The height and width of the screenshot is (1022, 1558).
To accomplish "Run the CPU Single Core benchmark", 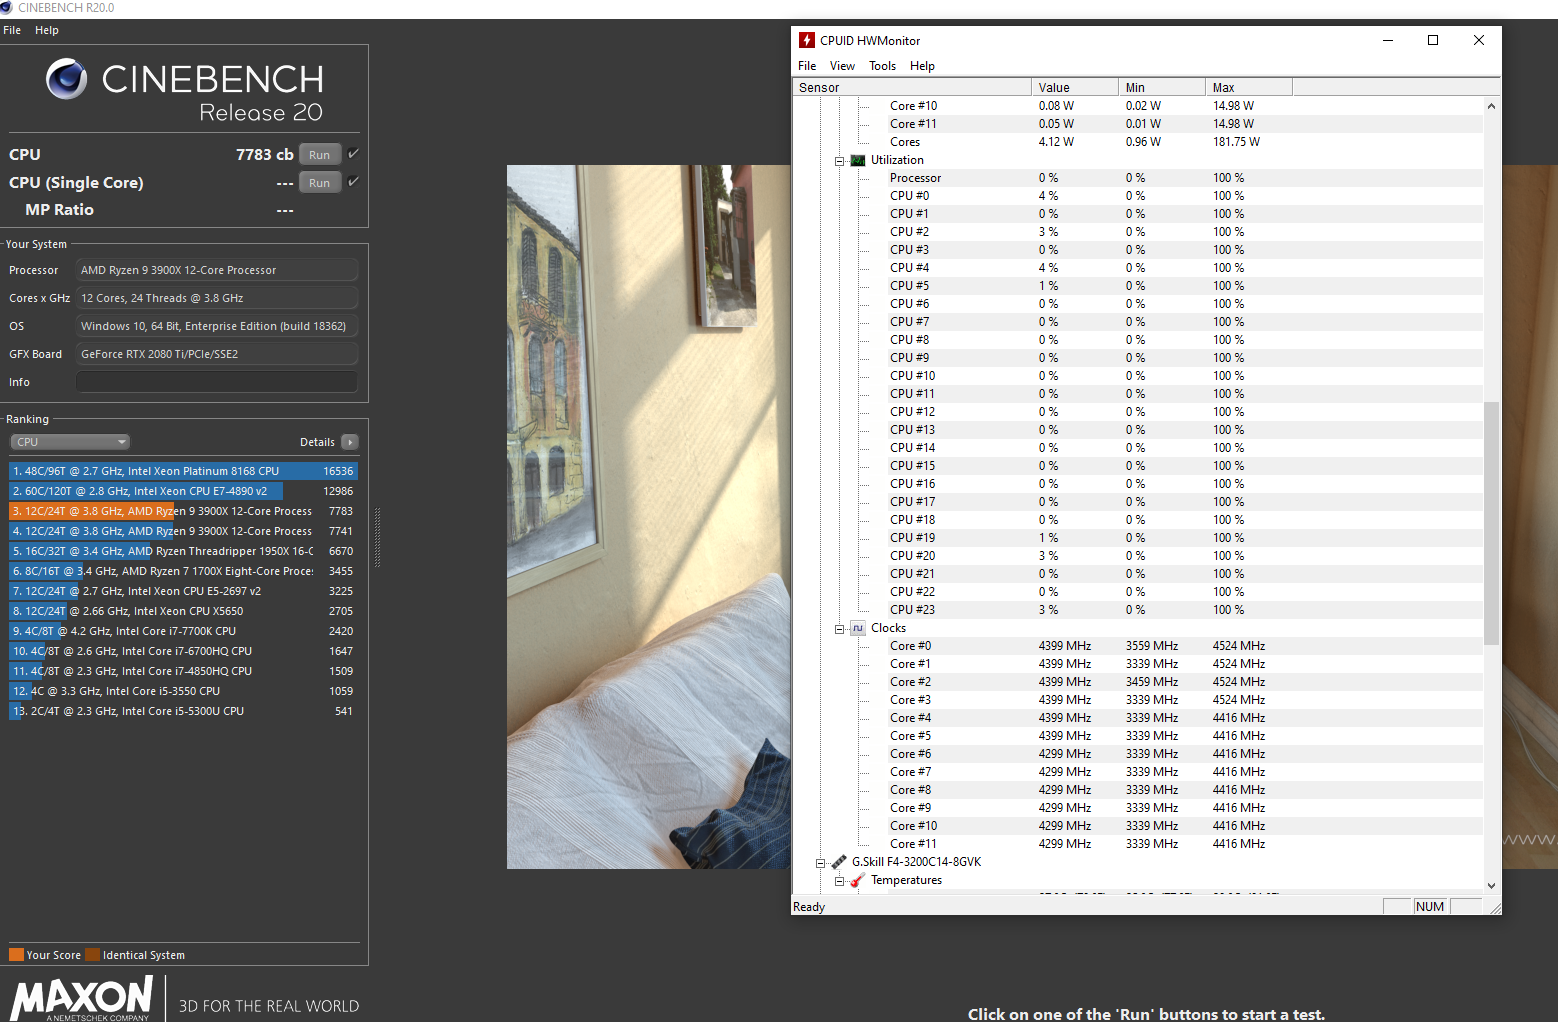I will 320,183.
